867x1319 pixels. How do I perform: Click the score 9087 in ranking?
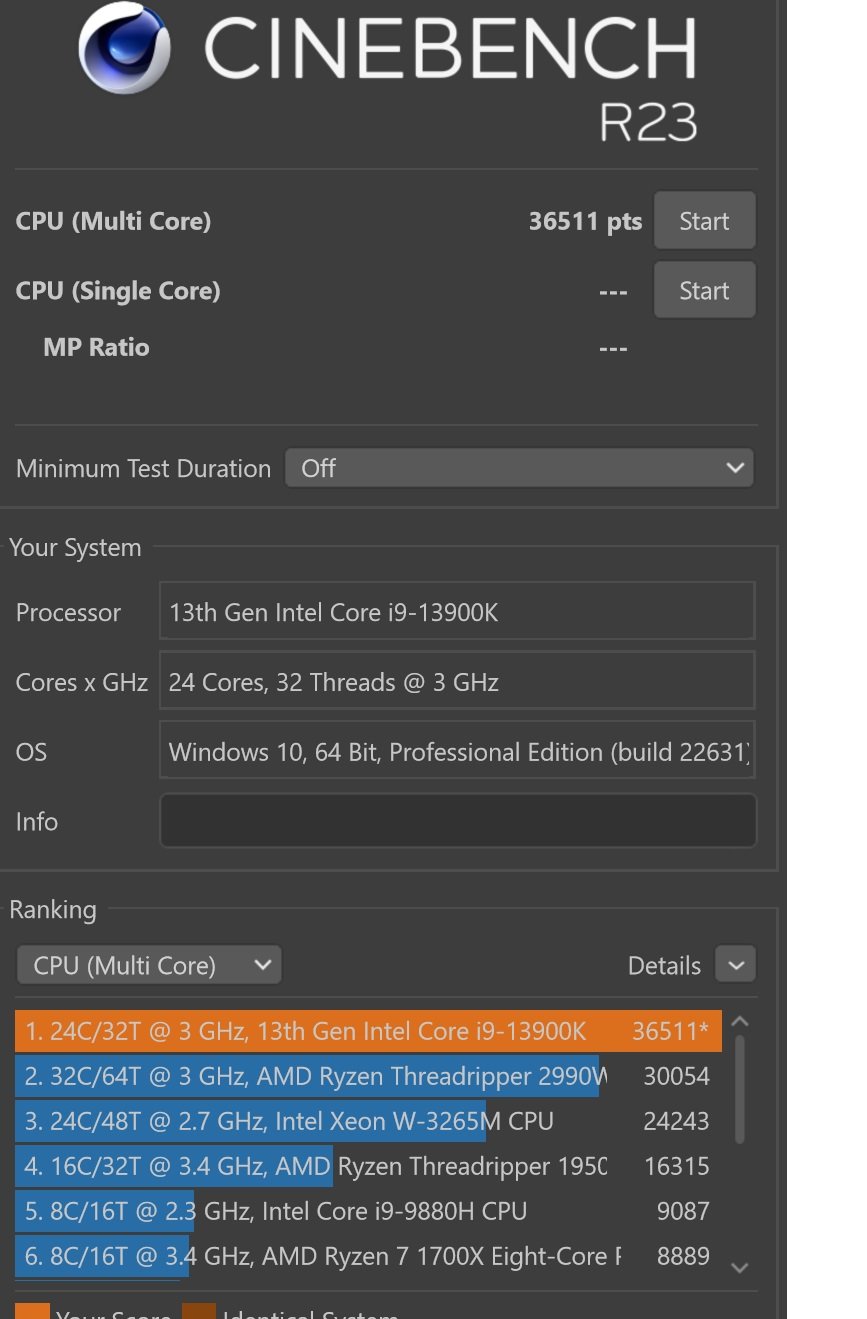click(684, 1211)
